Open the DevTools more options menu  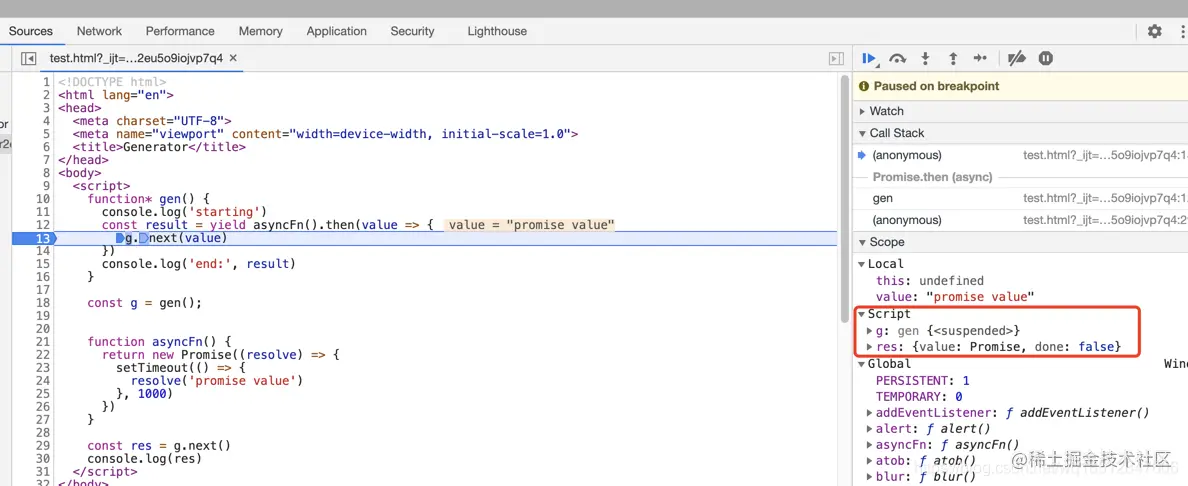point(1182,31)
